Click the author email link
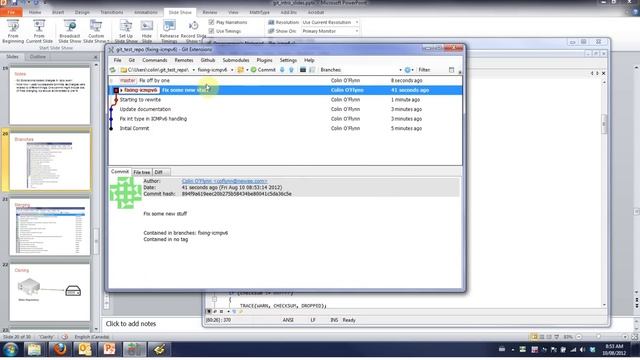640x360 pixels. (x=224, y=181)
